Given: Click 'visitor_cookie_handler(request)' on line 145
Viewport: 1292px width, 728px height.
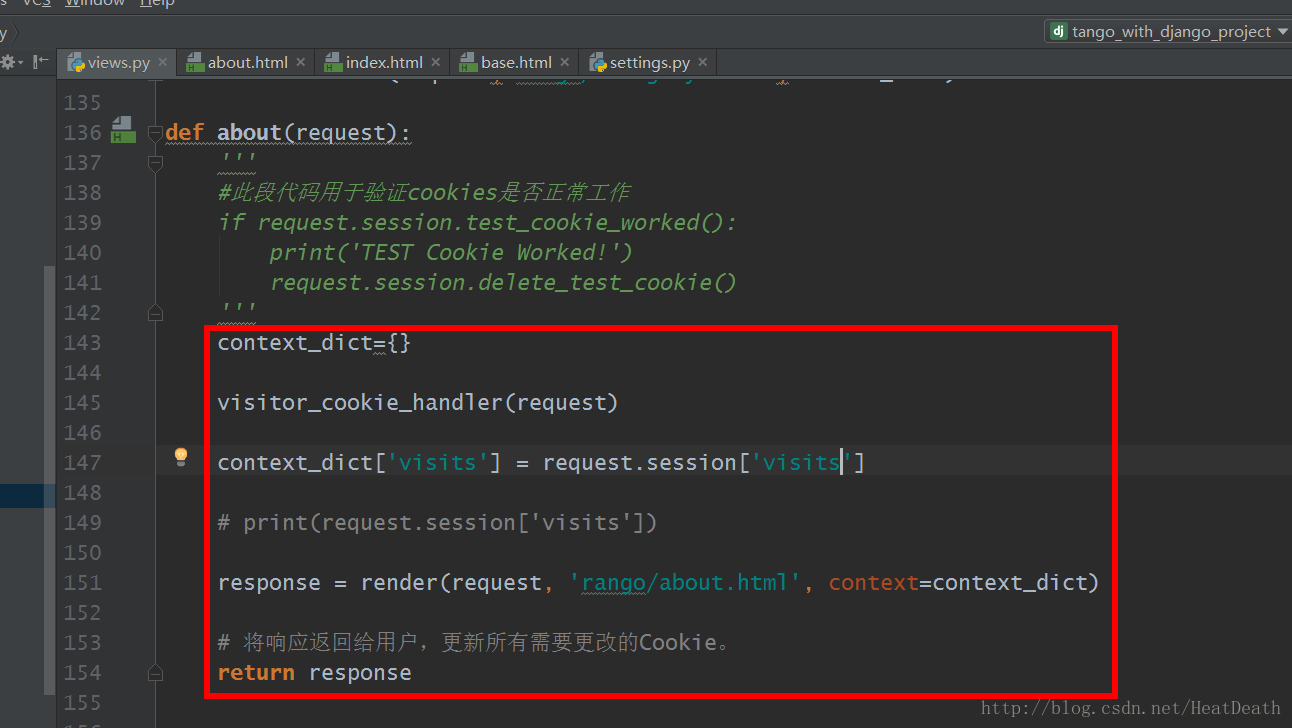Looking at the screenshot, I should click(418, 402).
